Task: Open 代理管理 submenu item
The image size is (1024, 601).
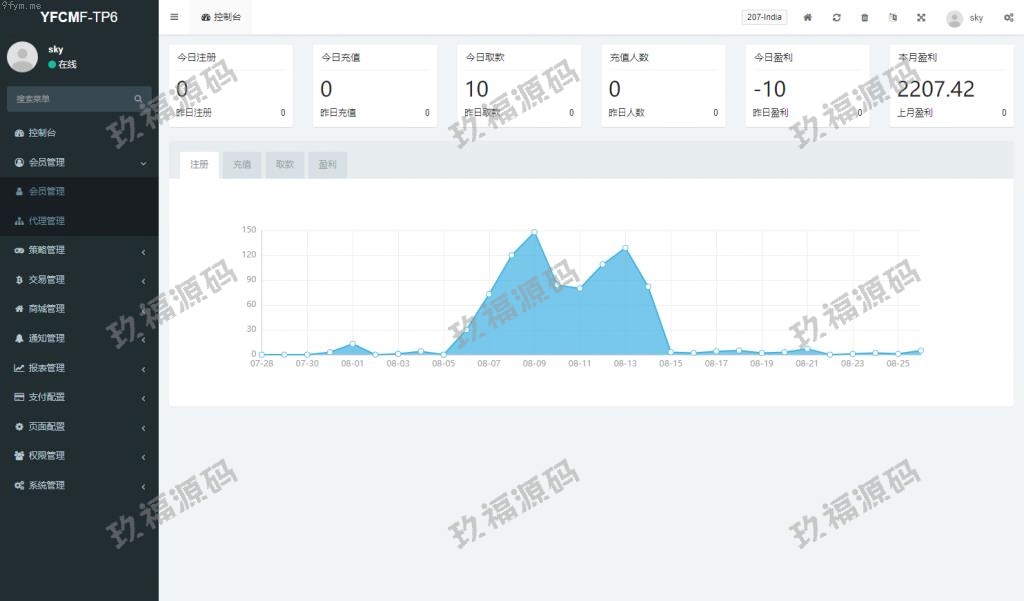Action: point(46,221)
